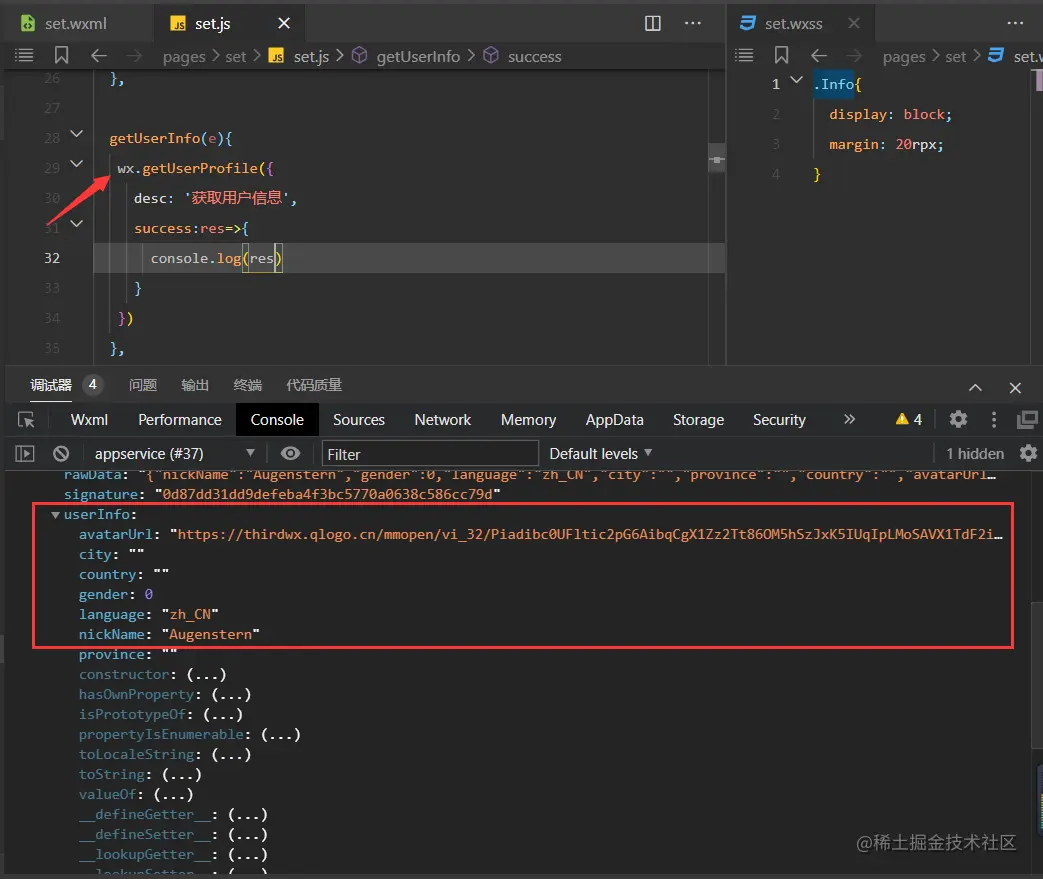Switch to the Performance devtools tab

pyautogui.click(x=180, y=420)
